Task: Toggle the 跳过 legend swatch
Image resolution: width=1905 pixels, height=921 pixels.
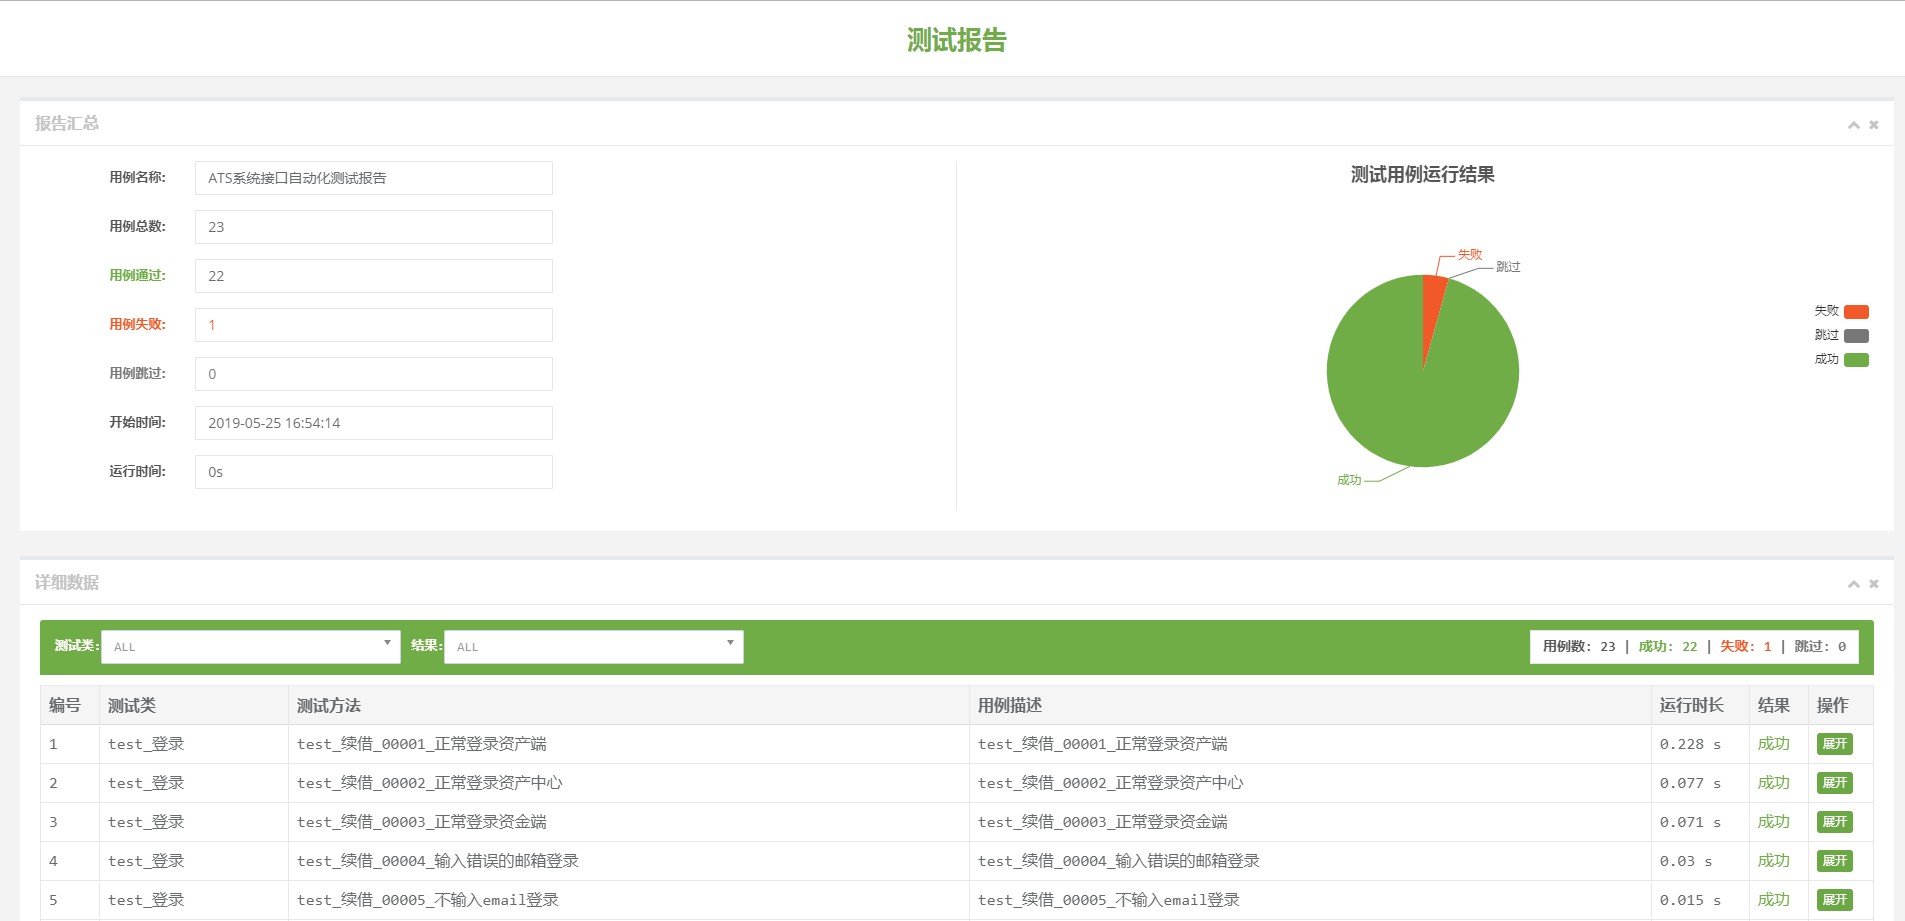Action: tap(1856, 336)
